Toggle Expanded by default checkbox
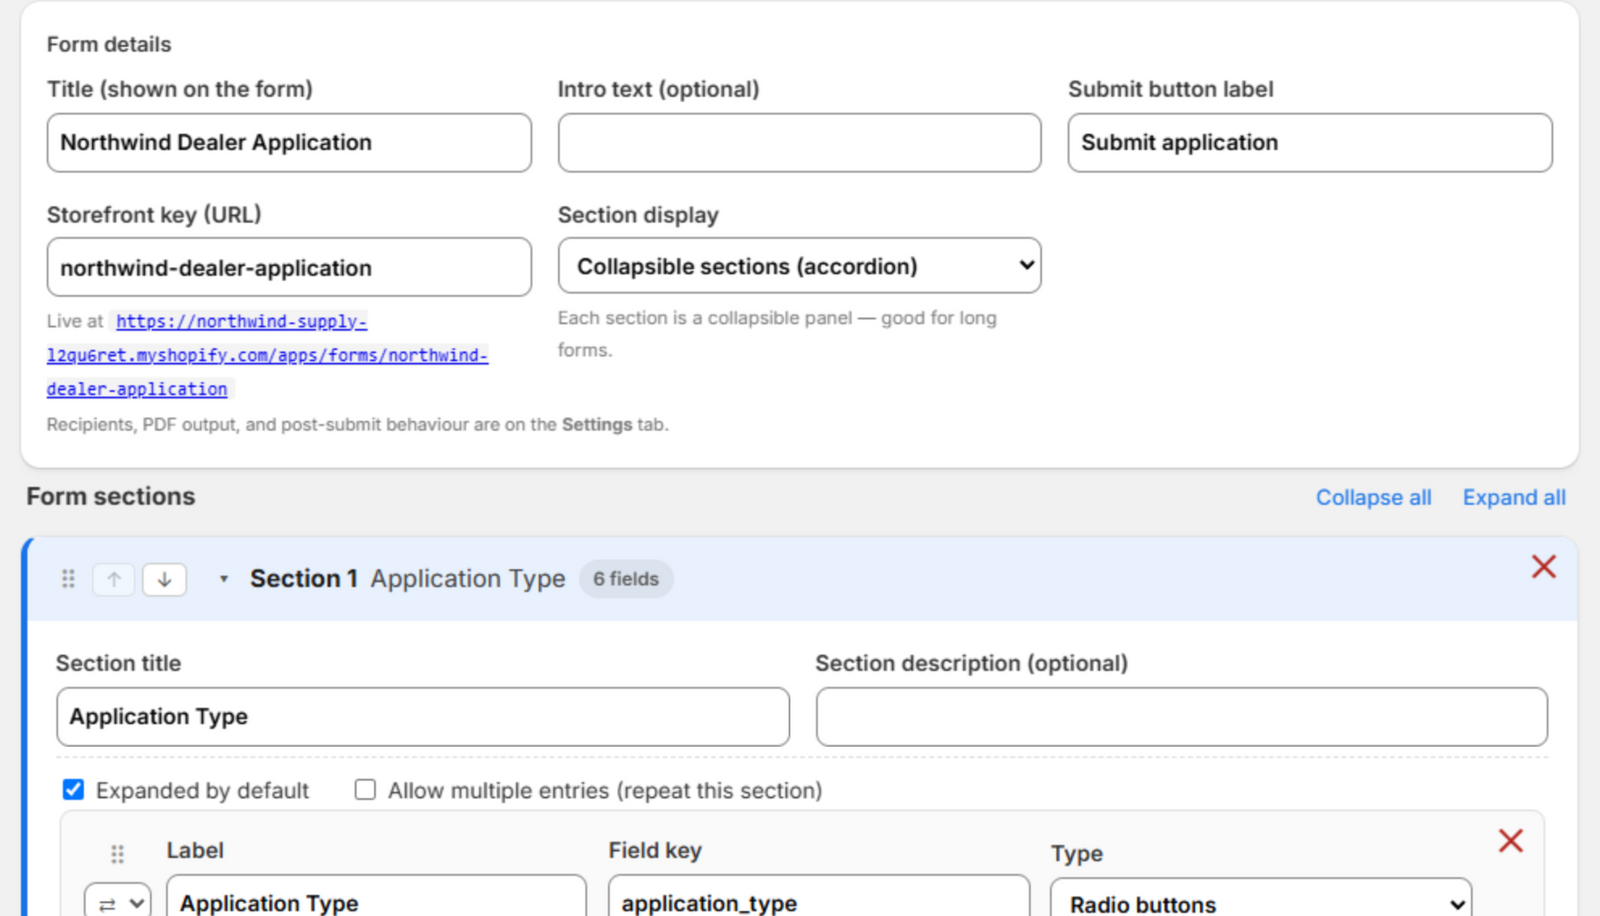Viewport: 1600px width, 916px height. pos(73,790)
